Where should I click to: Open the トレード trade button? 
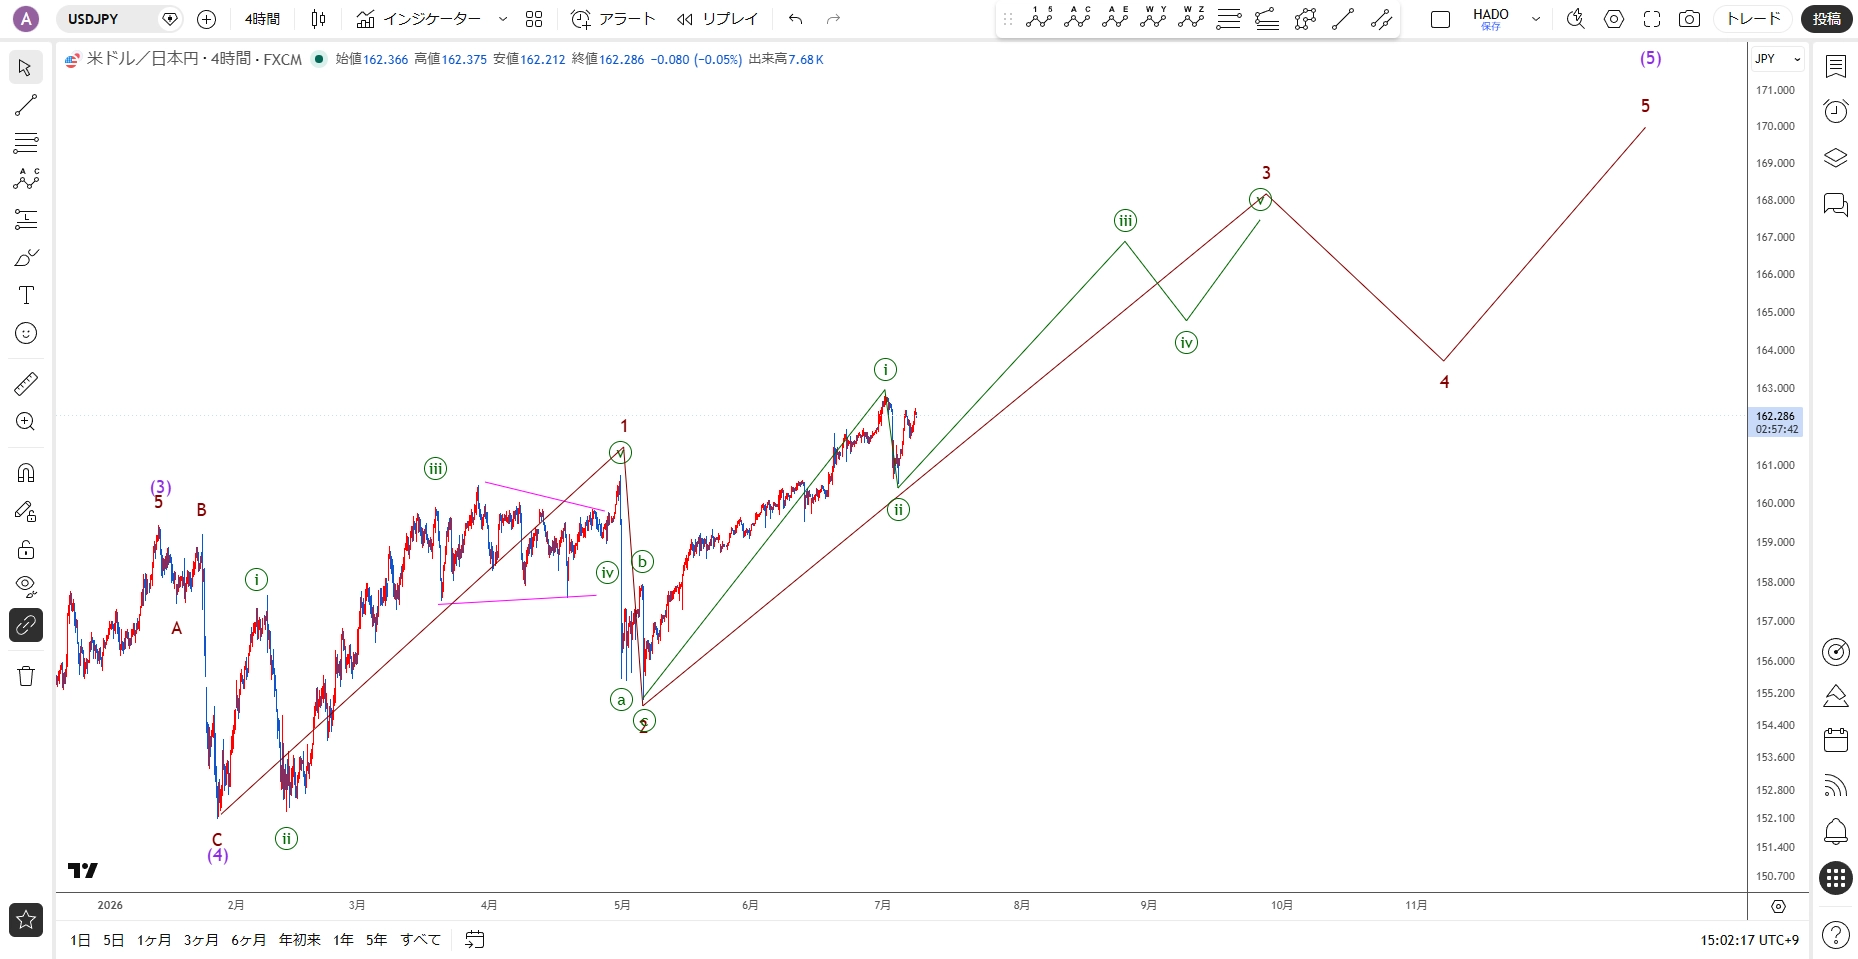click(1754, 19)
